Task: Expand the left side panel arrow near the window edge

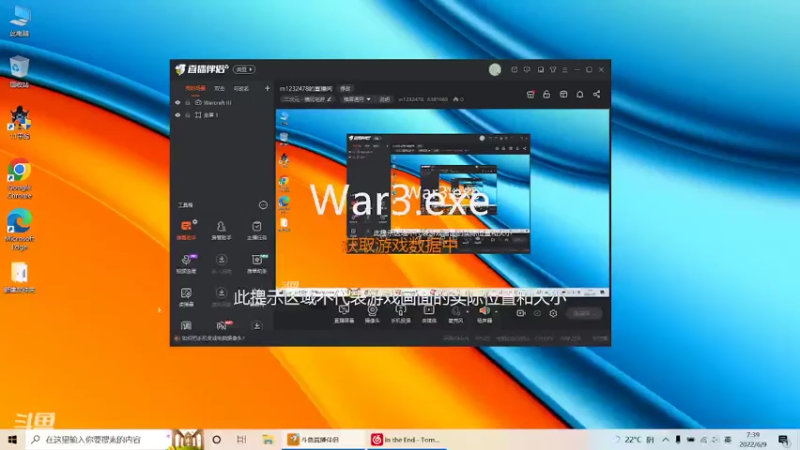Action: point(159,310)
